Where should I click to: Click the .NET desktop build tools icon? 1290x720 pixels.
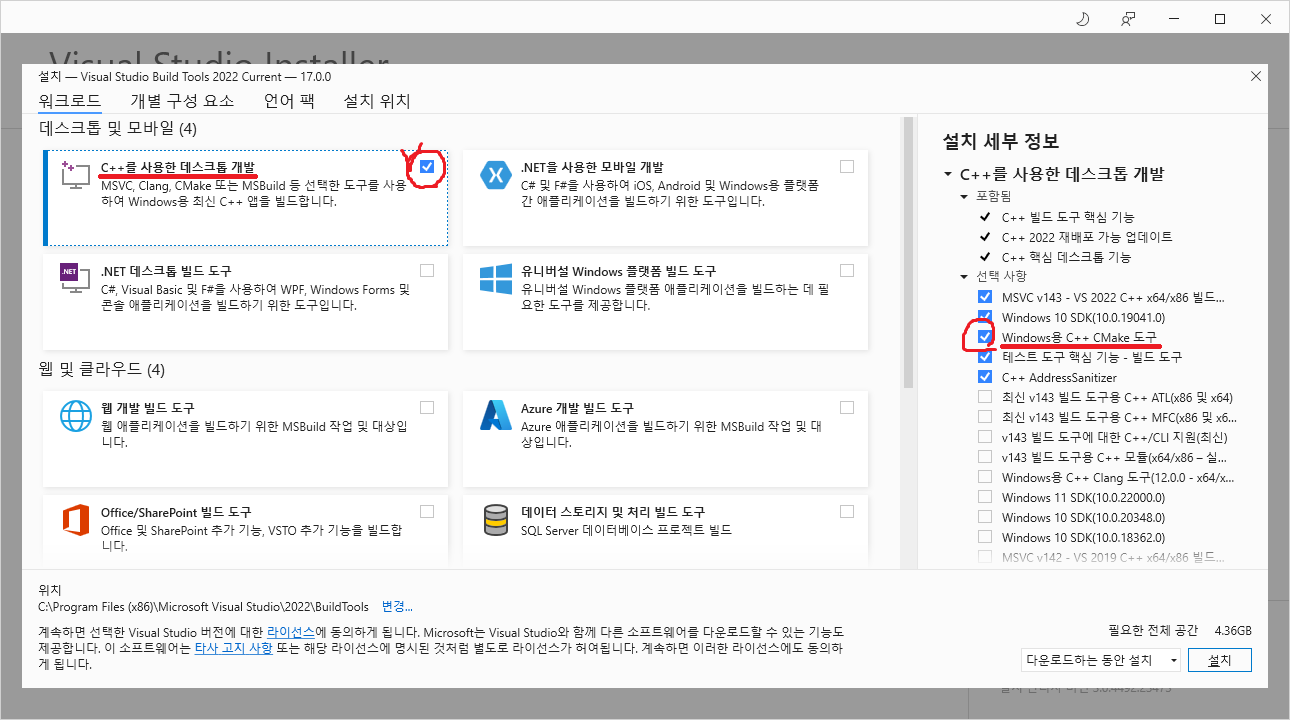click(x=75, y=277)
